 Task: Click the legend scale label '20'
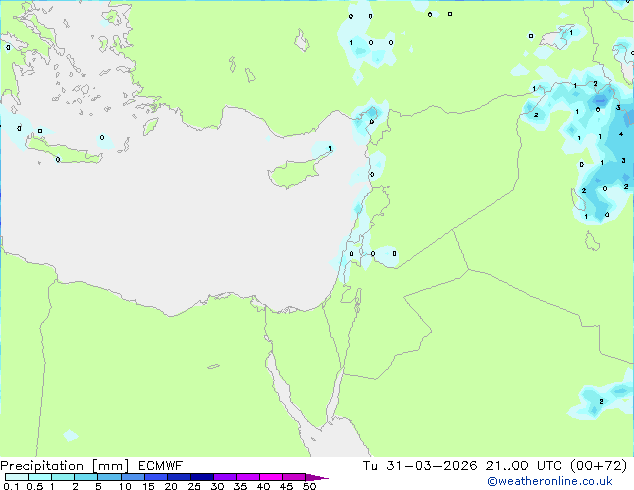tap(171, 486)
